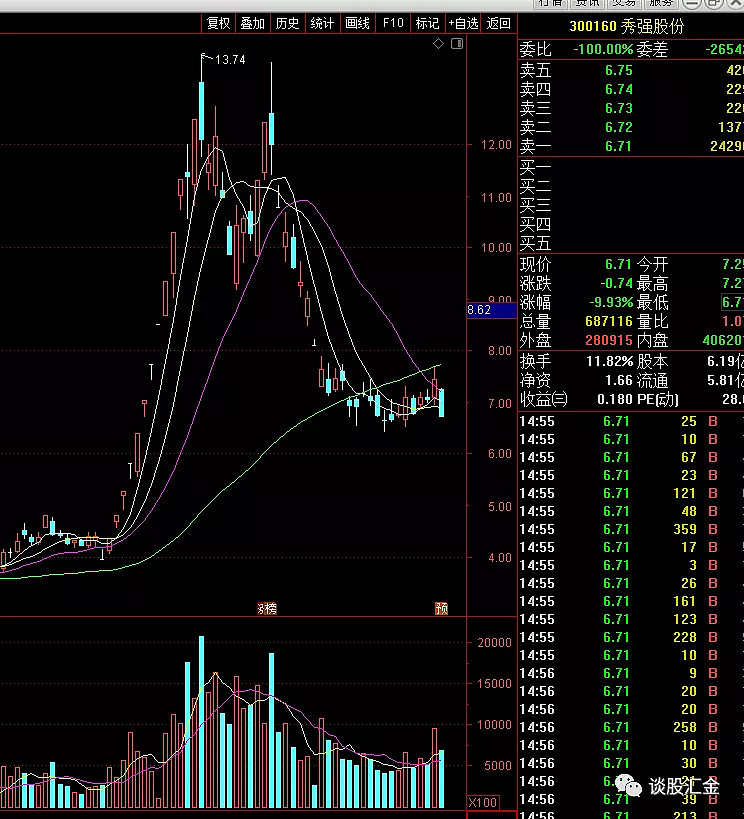The image size is (744, 819).
Task: Select the 统计 statistics button
Action: pyautogui.click(x=322, y=23)
